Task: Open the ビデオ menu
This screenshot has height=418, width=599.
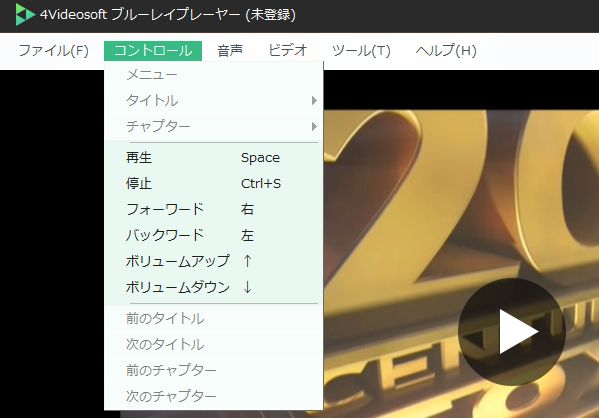Action: pyautogui.click(x=288, y=51)
